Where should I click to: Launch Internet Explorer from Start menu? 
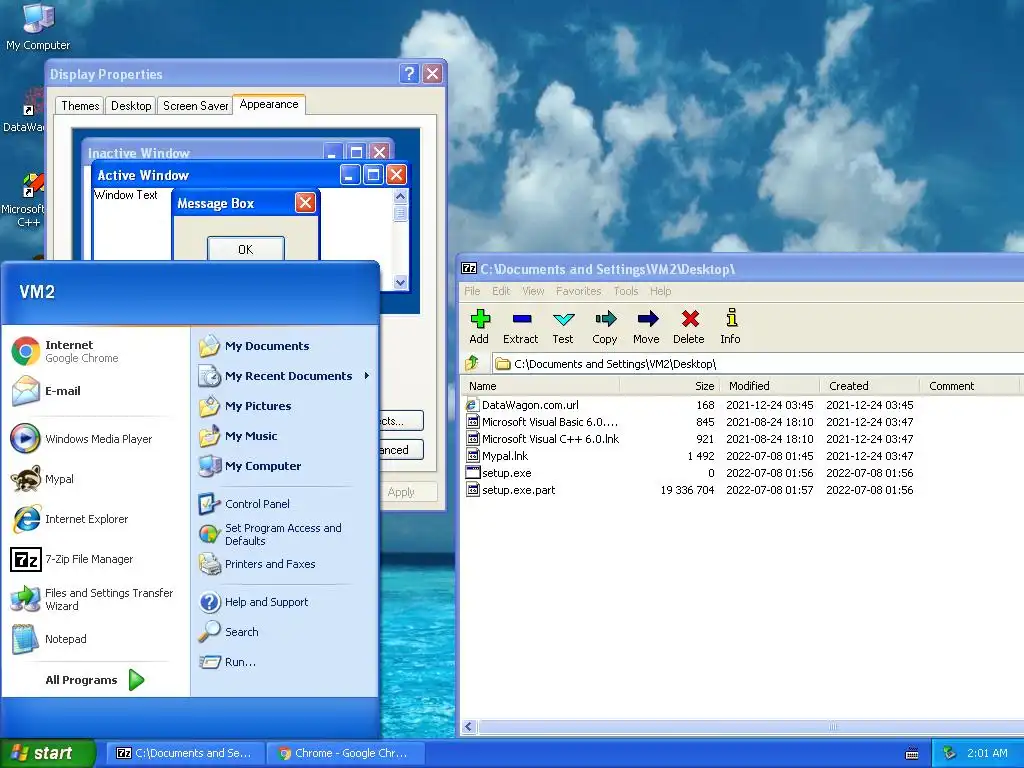pyautogui.click(x=70, y=519)
